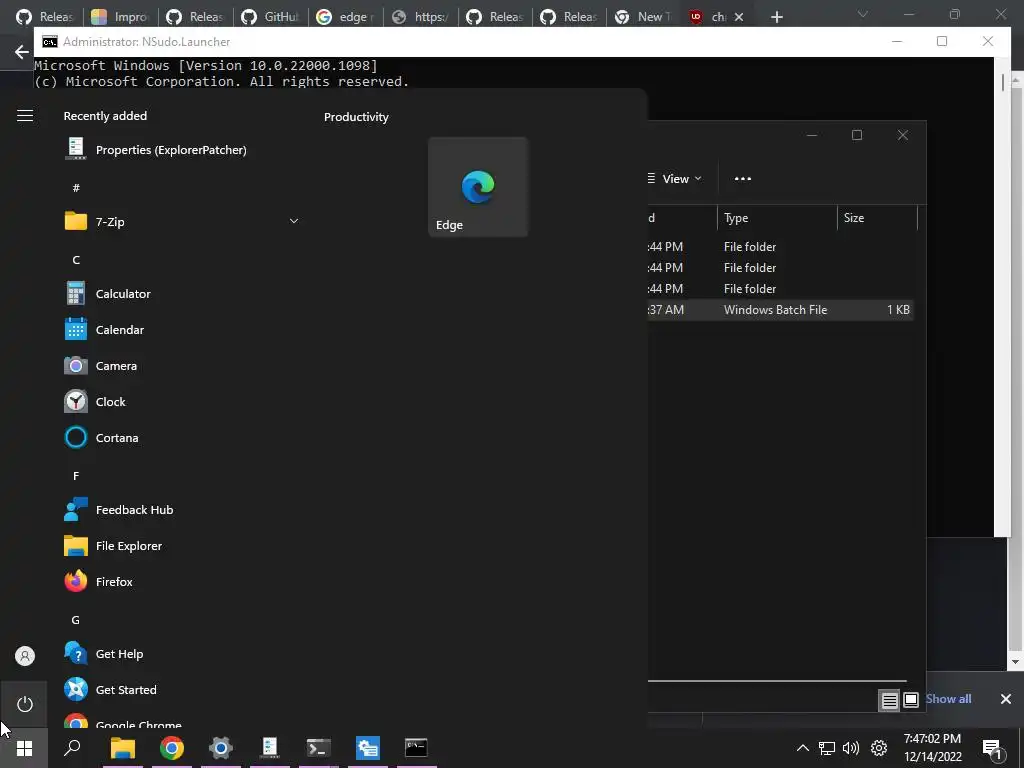Switch to the New T browser tab

coord(645,17)
